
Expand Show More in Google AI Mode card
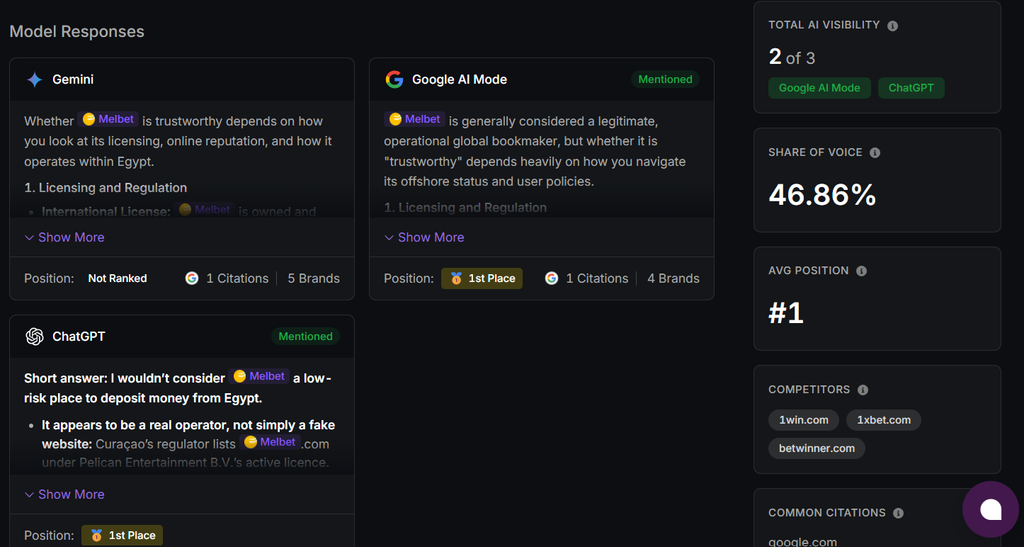click(424, 238)
